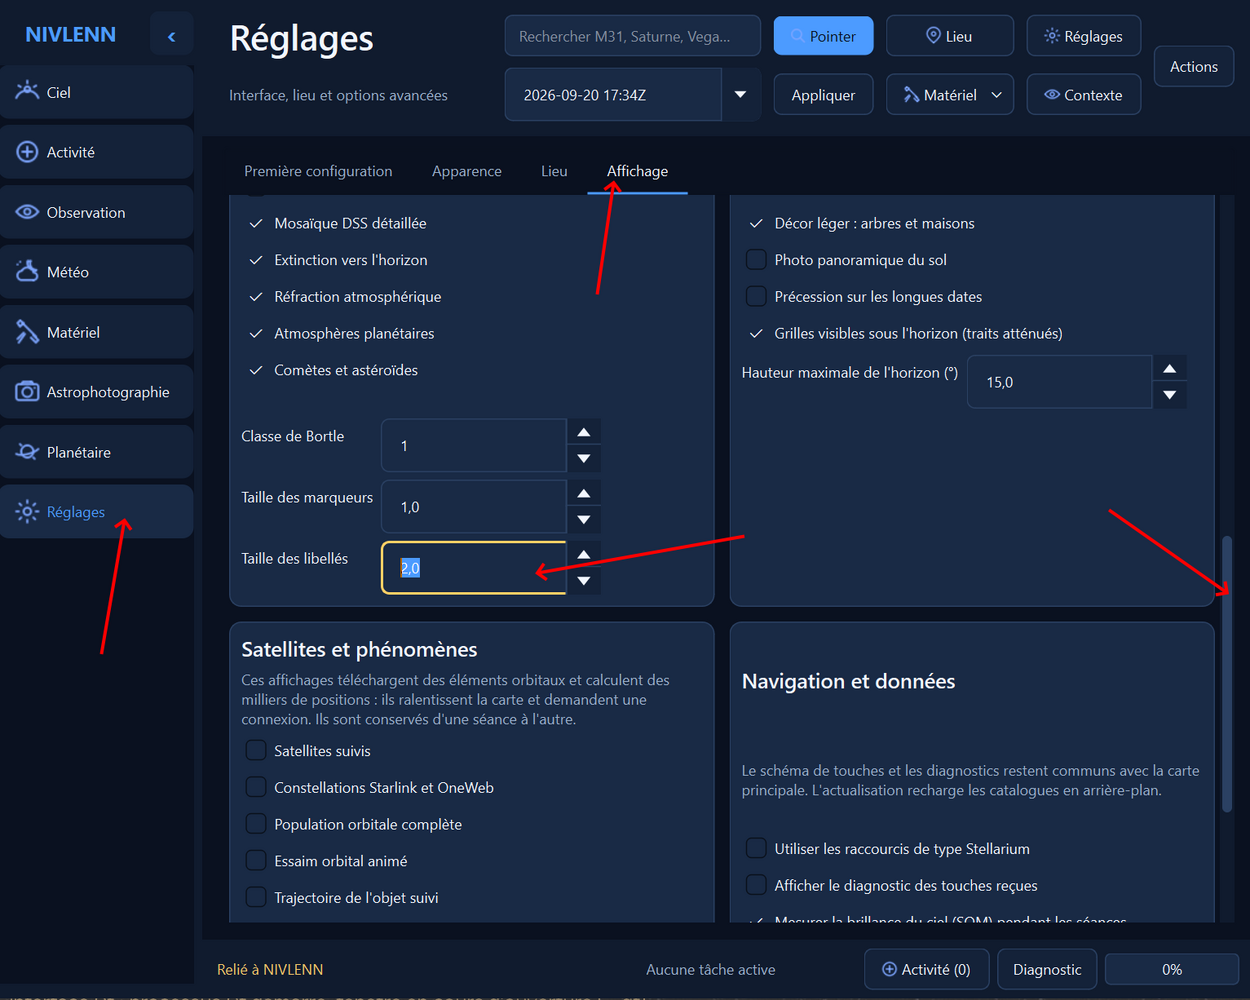Enable the Satellites suivis checkbox
The height and width of the screenshot is (1000, 1250).
coord(256,751)
